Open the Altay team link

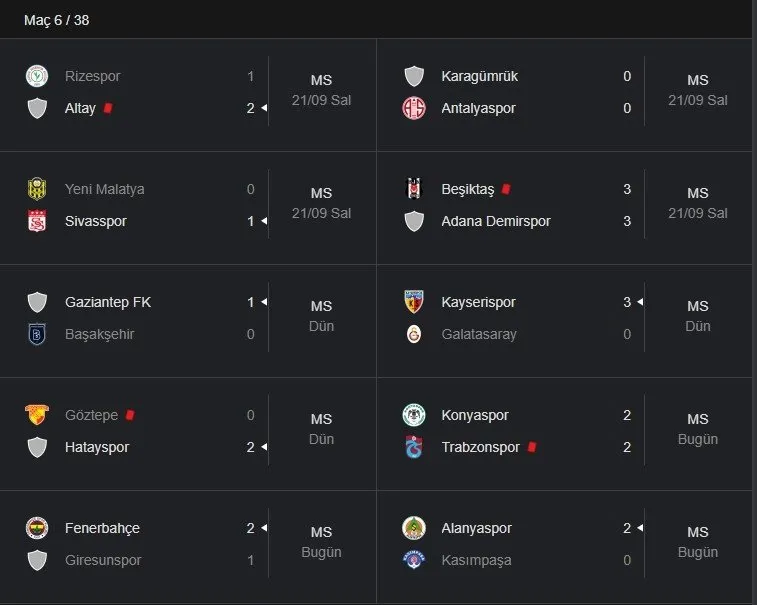tap(80, 108)
